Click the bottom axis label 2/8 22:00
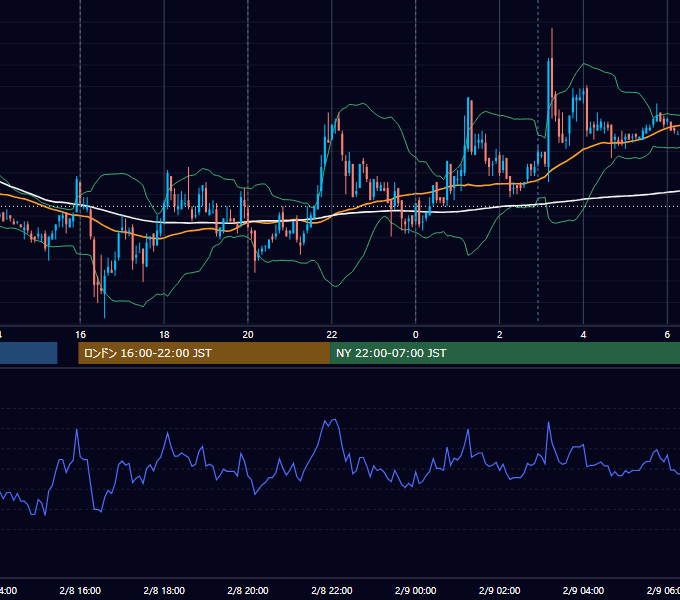The width and height of the screenshot is (680, 600). pos(332,590)
